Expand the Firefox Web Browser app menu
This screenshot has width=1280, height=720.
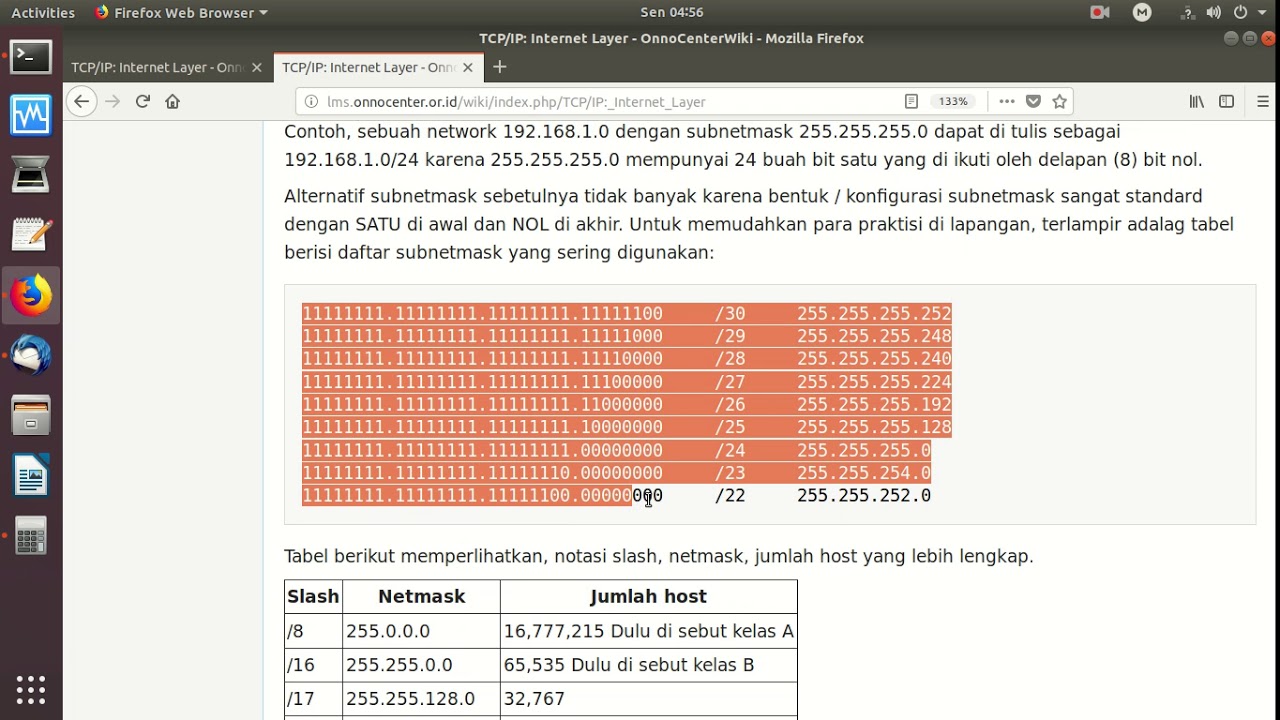click(181, 12)
